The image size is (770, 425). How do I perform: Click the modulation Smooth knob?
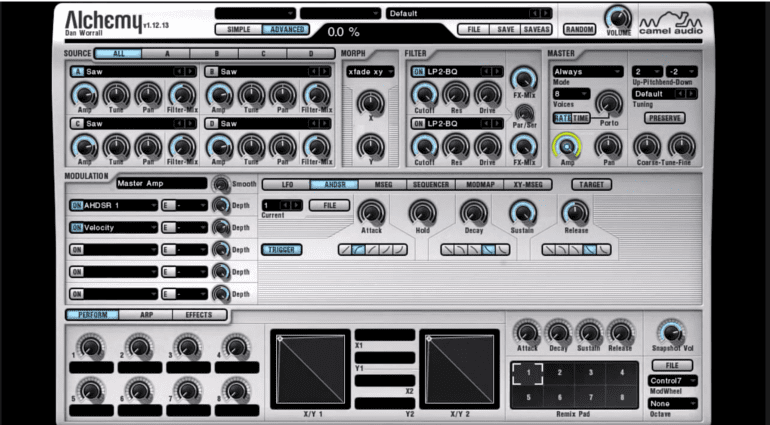pyautogui.click(x=221, y=184)
